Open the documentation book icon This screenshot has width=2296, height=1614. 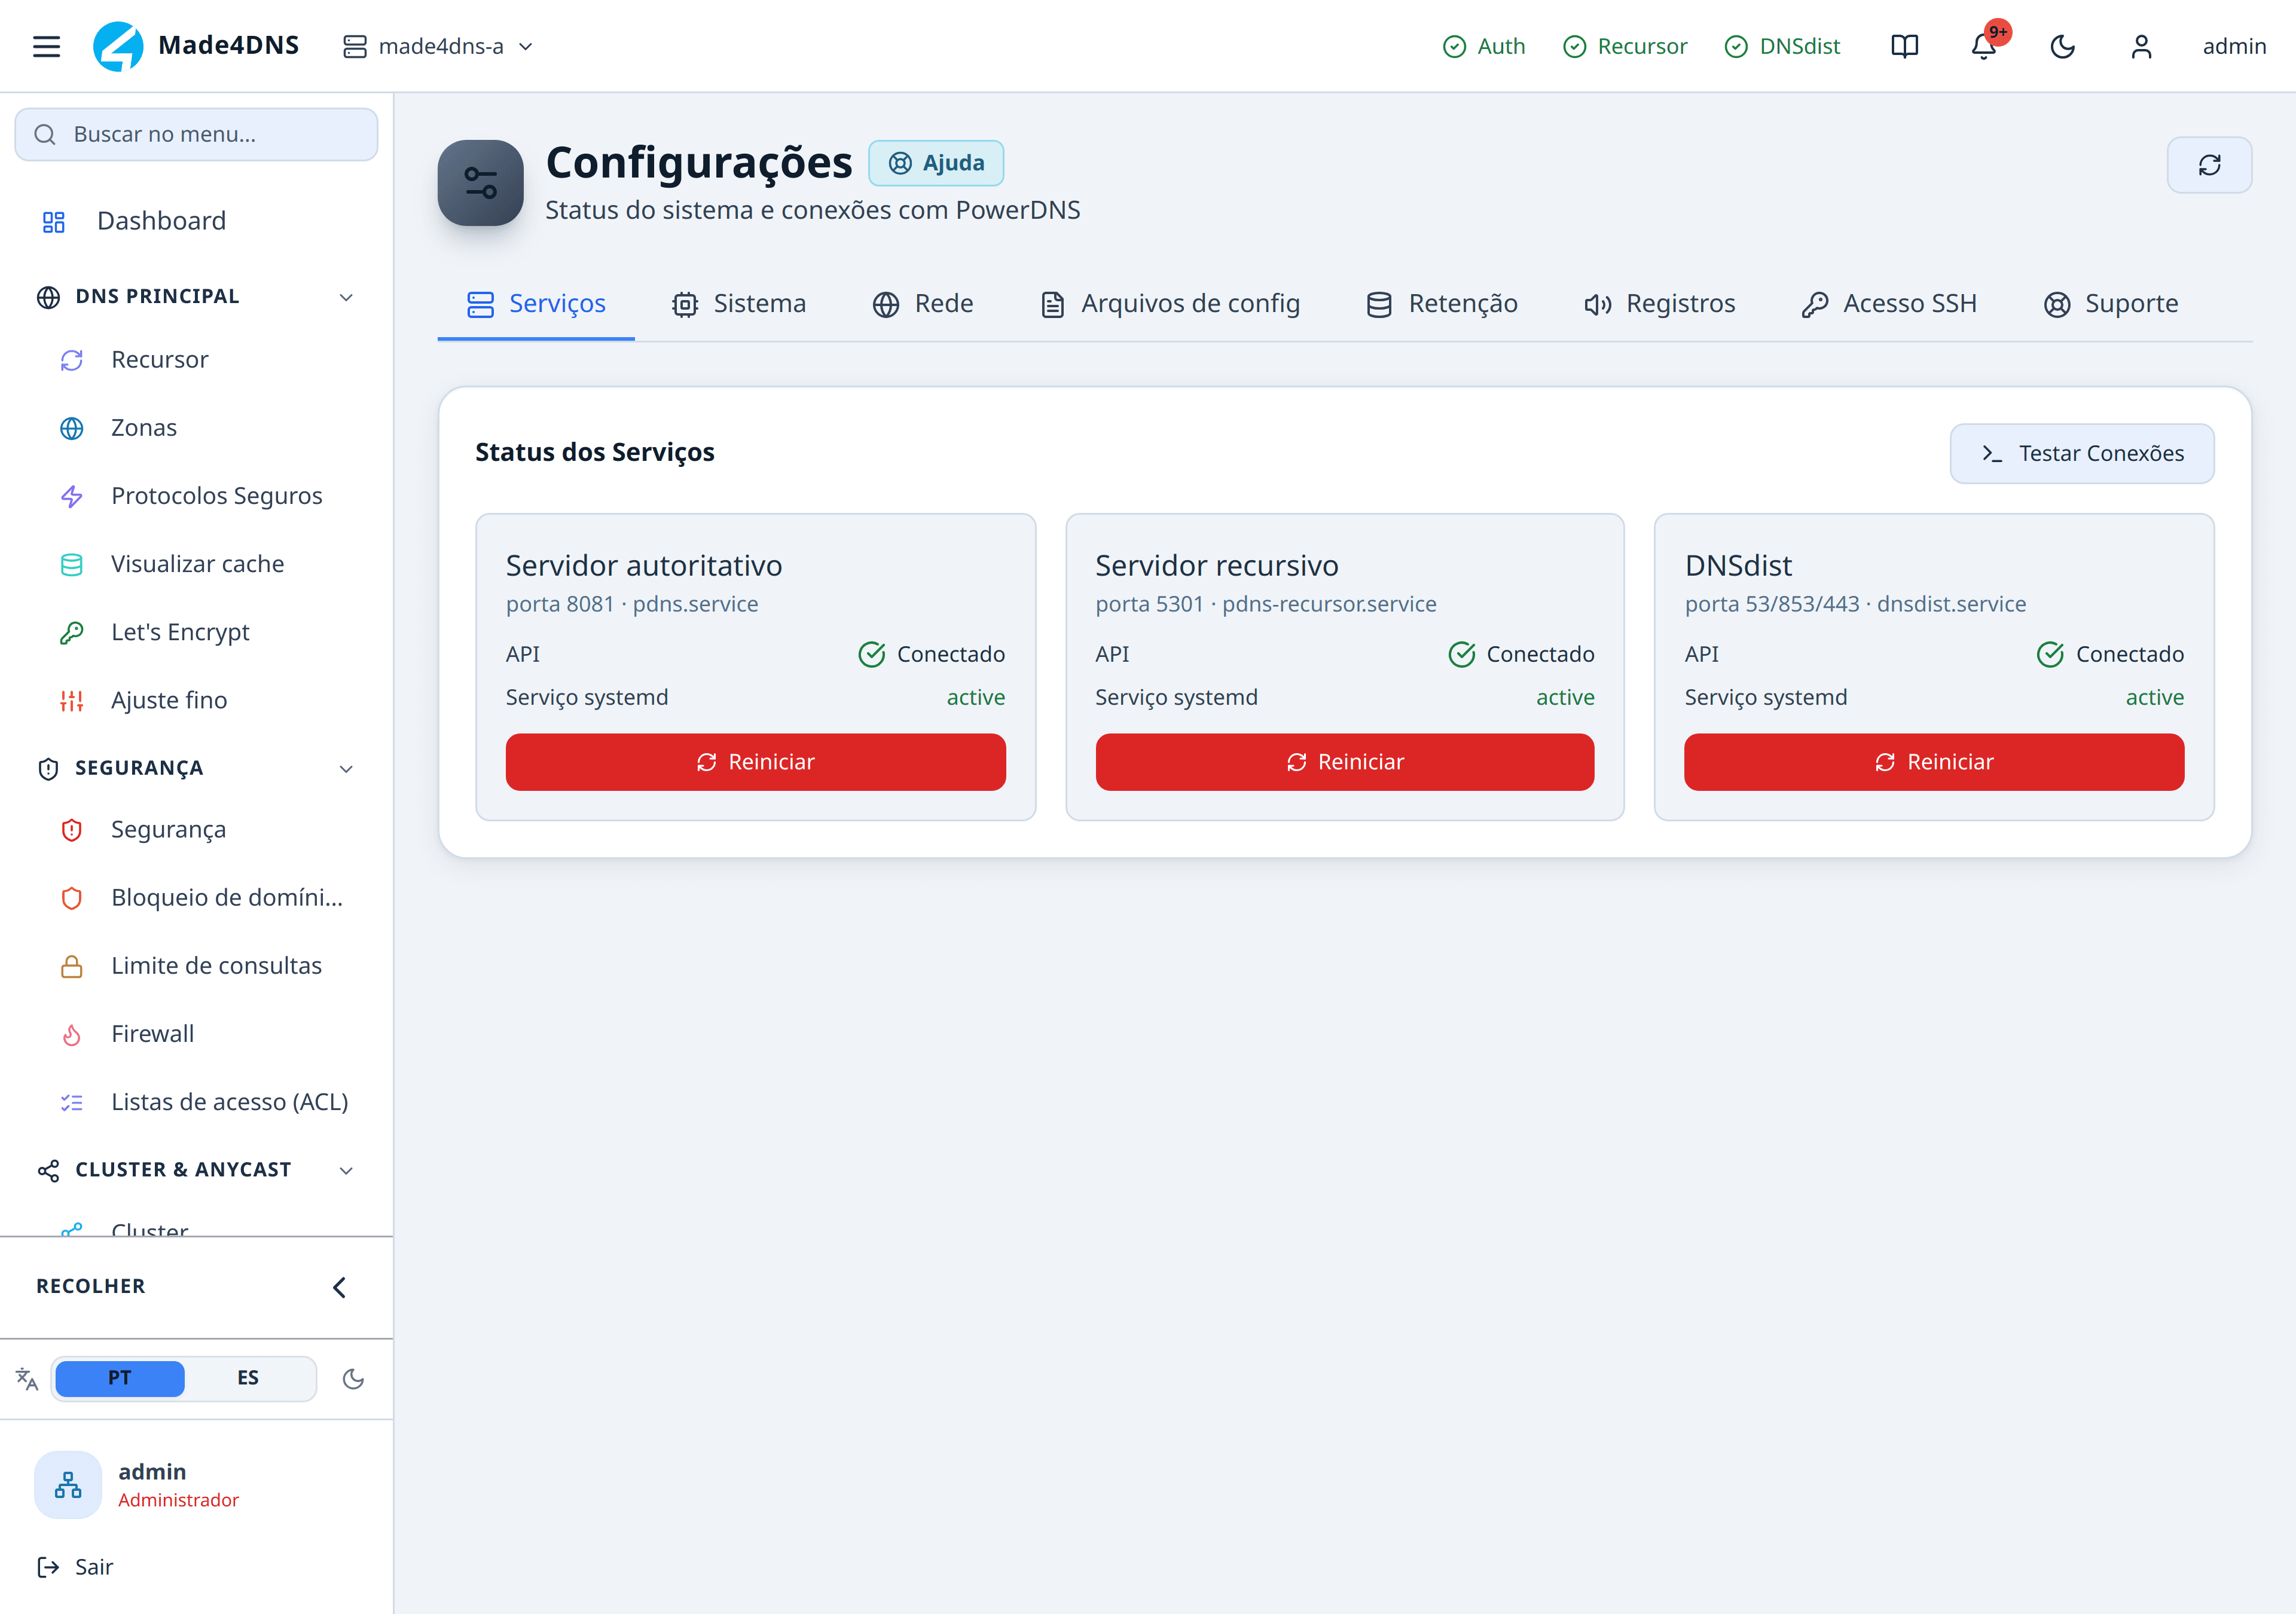[1904, 46]
